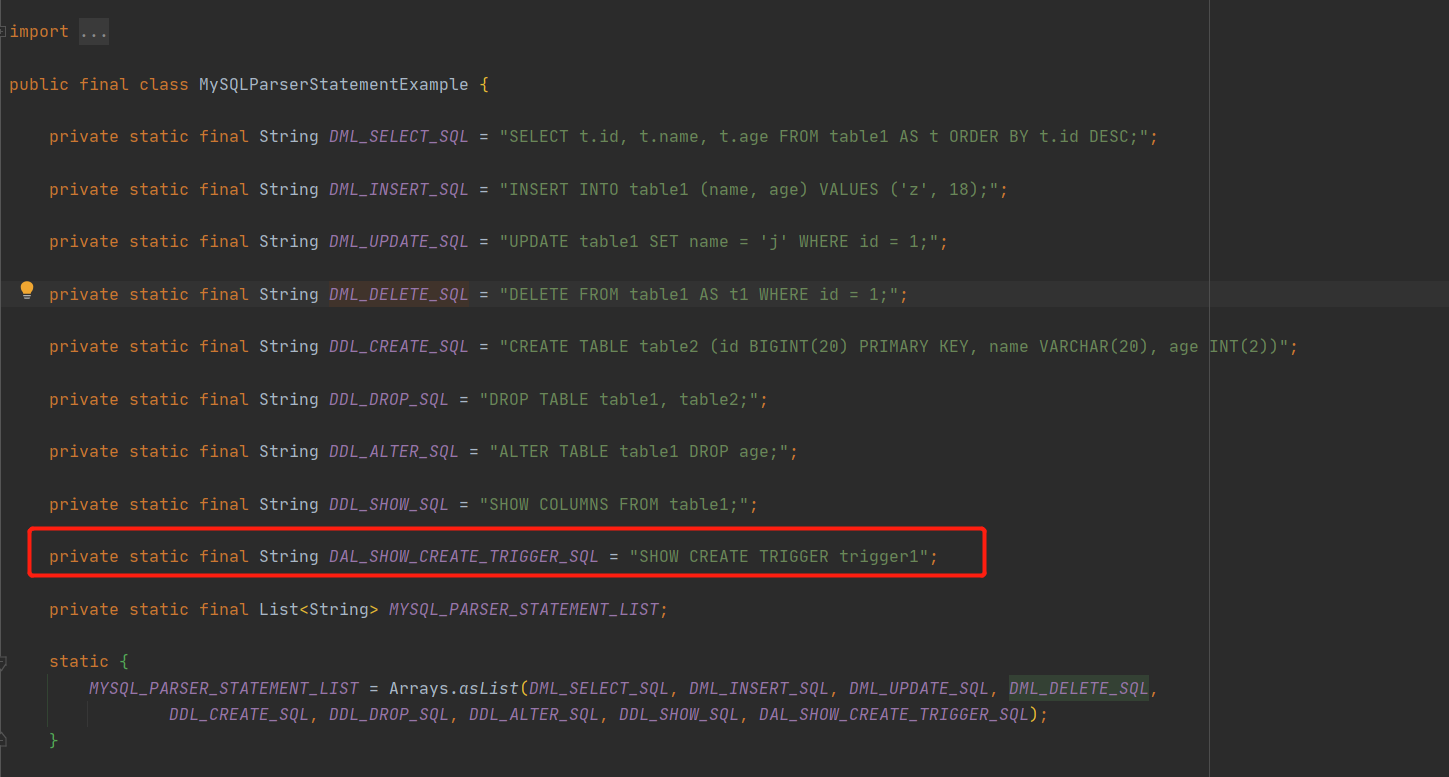Viewport: 1449px width, 777px height.
Task: Click DDL_SHOW_SQL in the asList arguments
Action: click(678, 715)
